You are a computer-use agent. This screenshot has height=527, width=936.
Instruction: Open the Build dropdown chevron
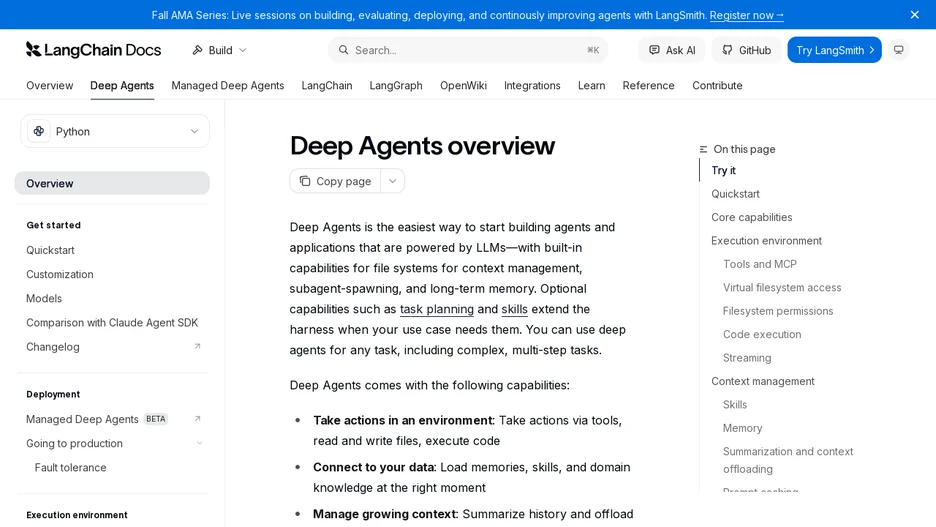click(242, 50)
